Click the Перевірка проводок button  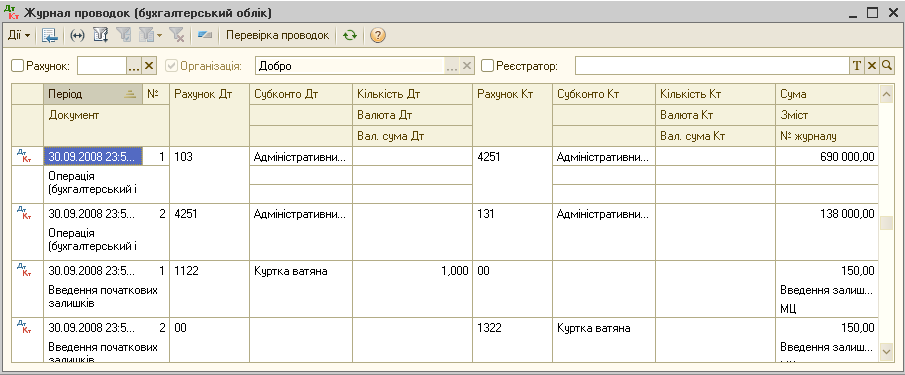(x=278, y=35)
